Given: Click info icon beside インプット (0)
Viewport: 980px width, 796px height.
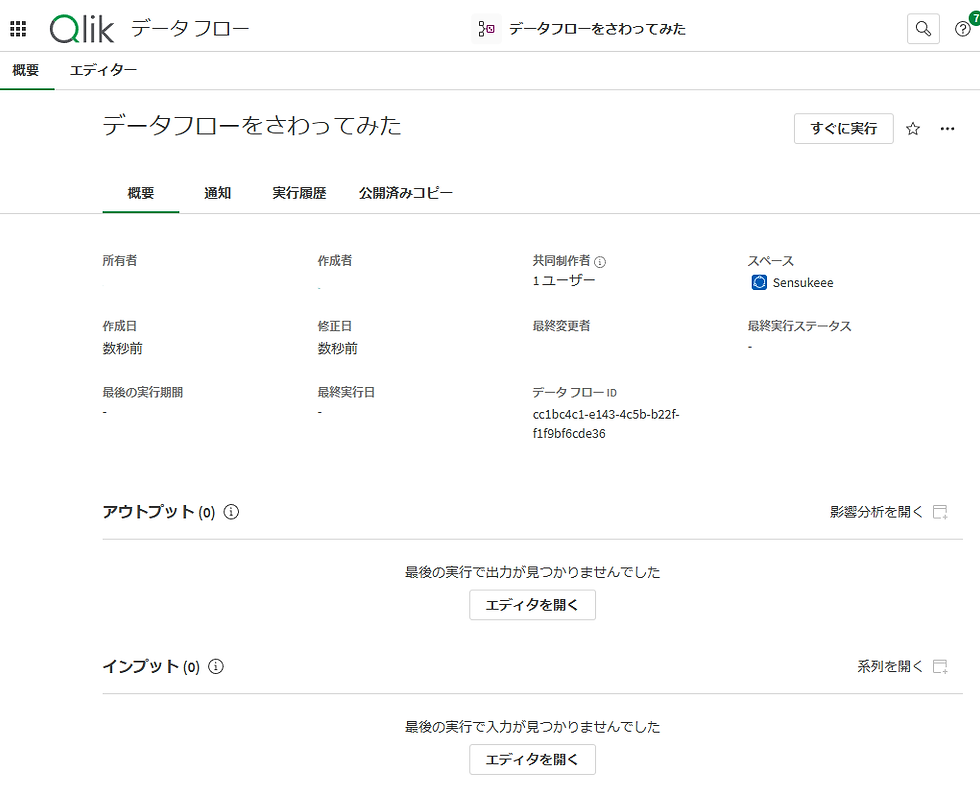Looking at the screenshot, I should [216, 666].
